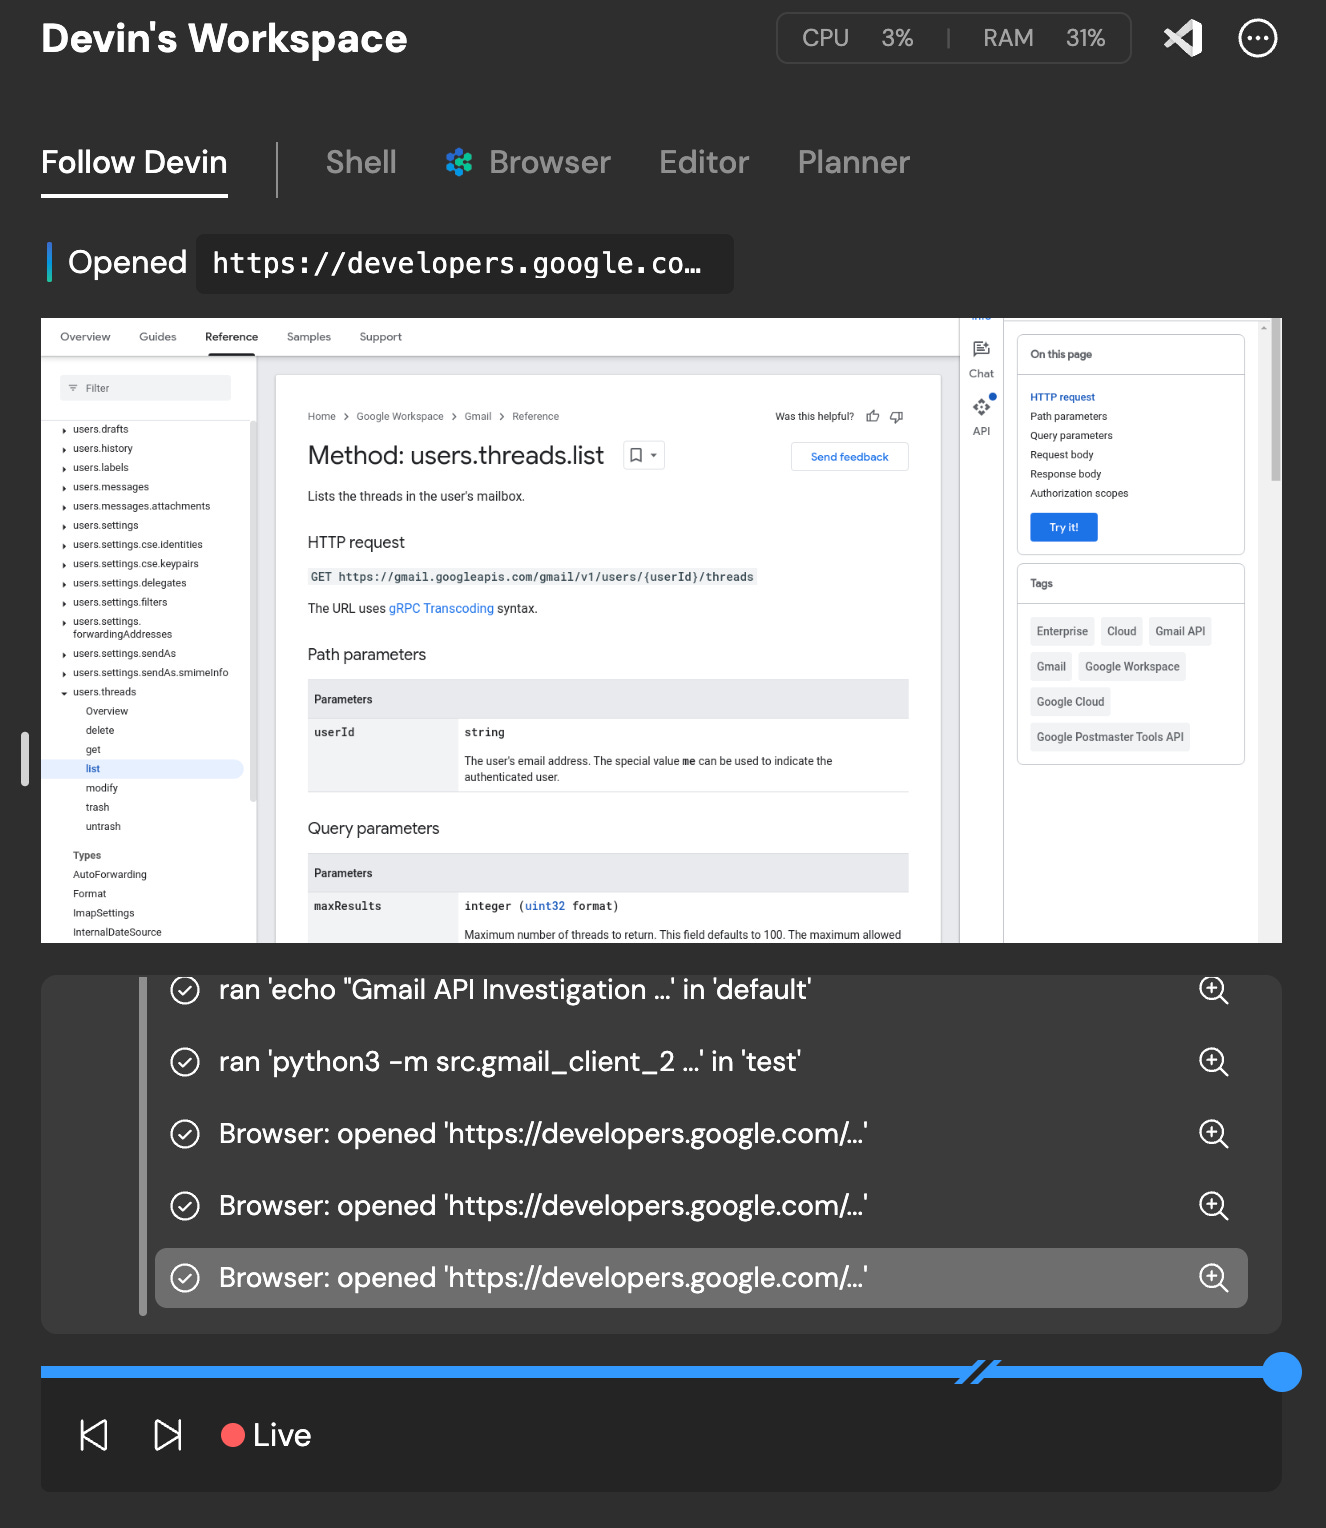Image resolution: width=1326 pixels, height=1528 pixels.
Task: Click the Enterprise tag
Action: click(x=1062, y=631)
